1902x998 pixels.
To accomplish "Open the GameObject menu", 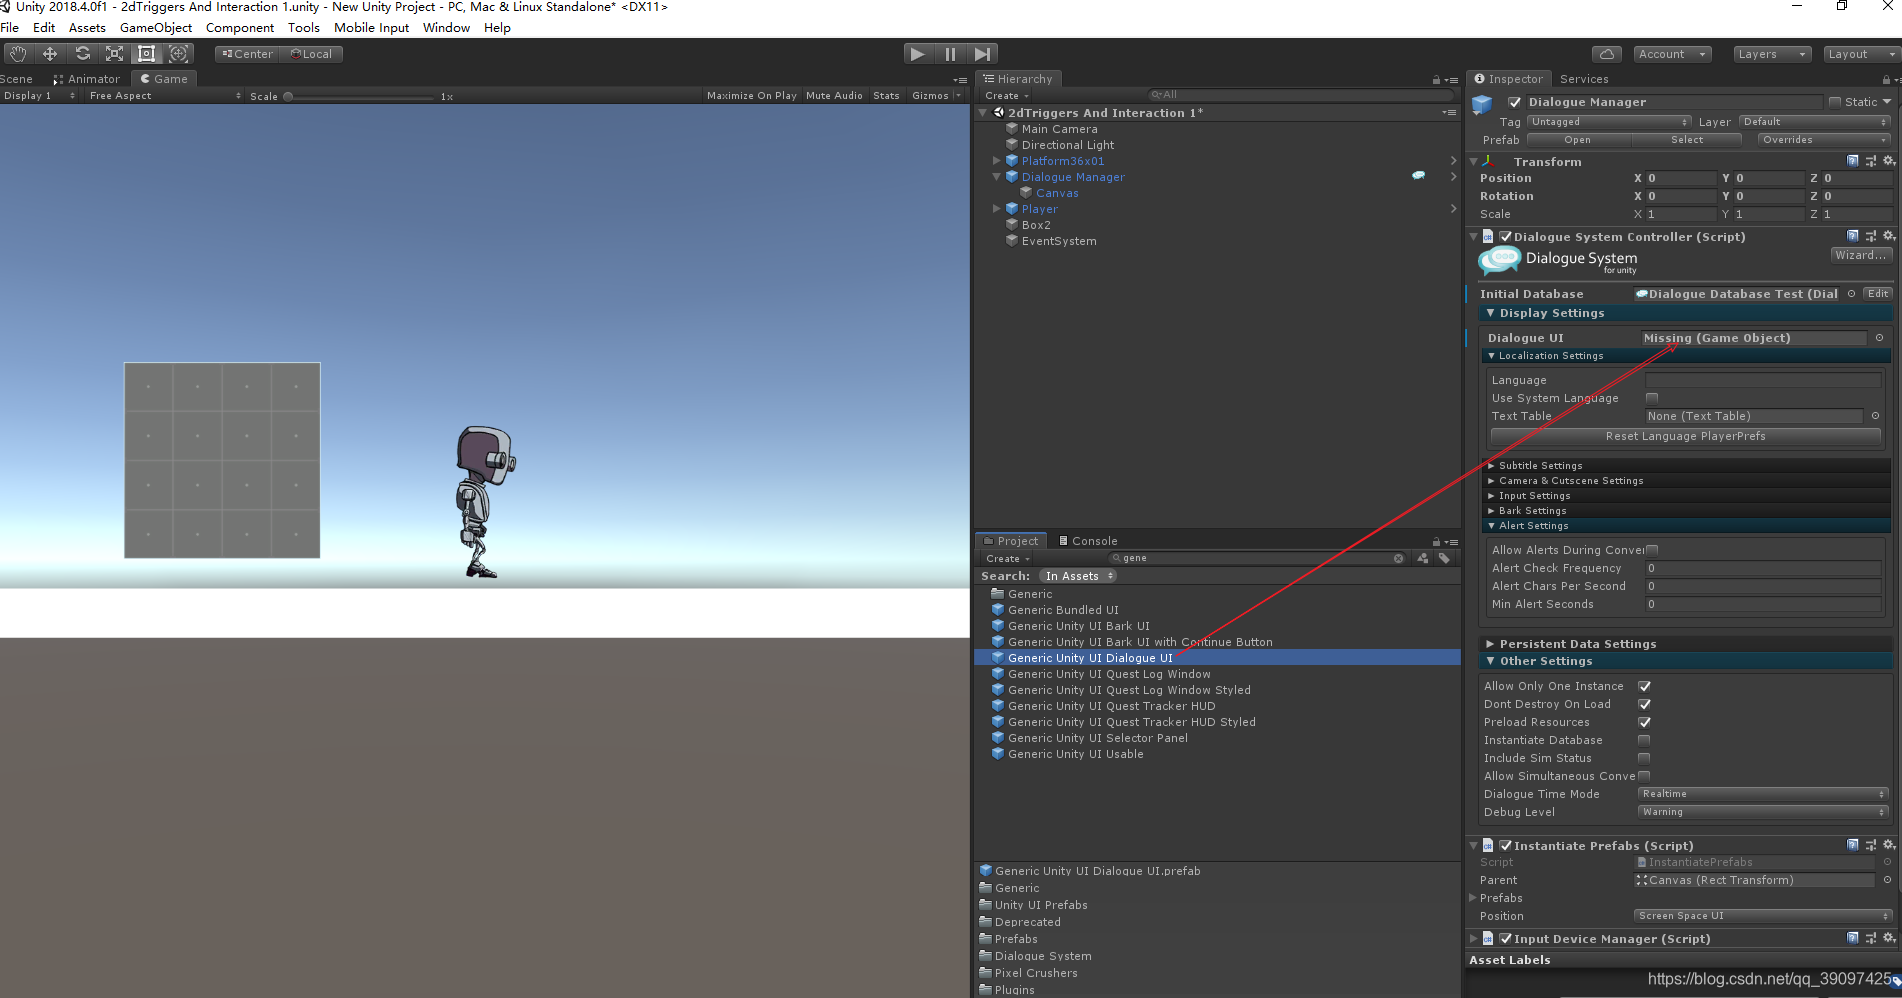I will [155, 27].
